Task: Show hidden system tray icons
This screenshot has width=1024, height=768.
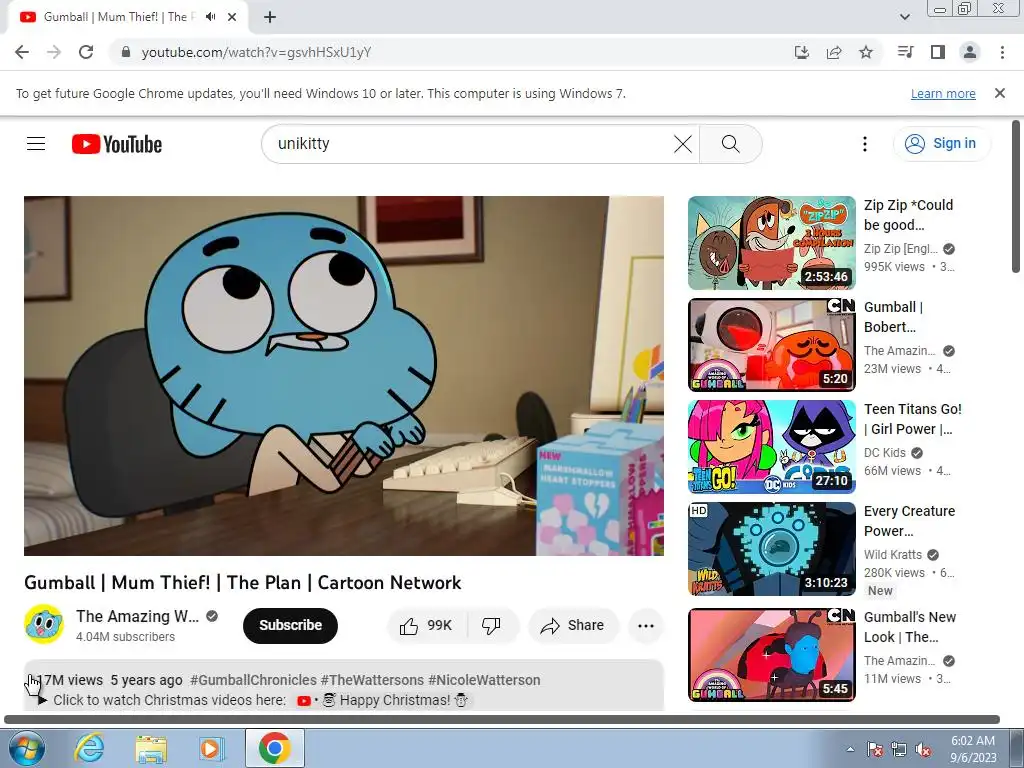Action: (850, 749)
